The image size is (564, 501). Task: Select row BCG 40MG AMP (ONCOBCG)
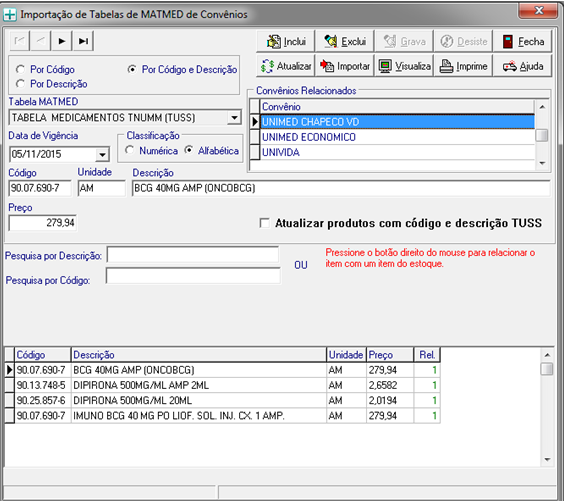point(222,370)
